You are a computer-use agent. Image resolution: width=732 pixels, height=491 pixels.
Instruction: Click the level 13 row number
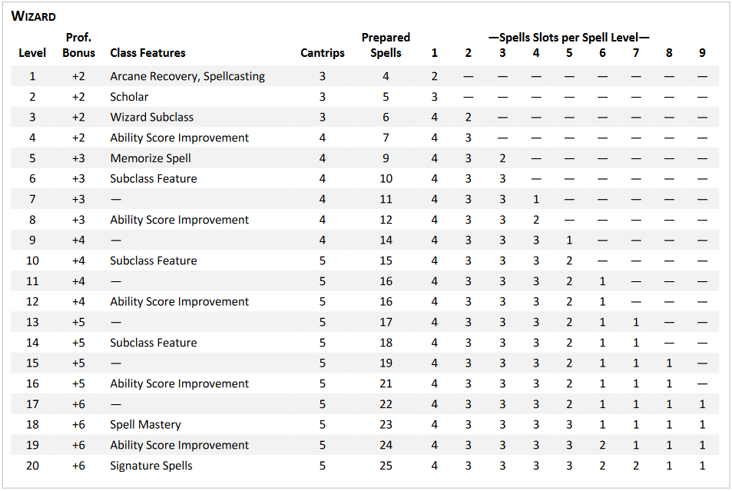[32, 322]
